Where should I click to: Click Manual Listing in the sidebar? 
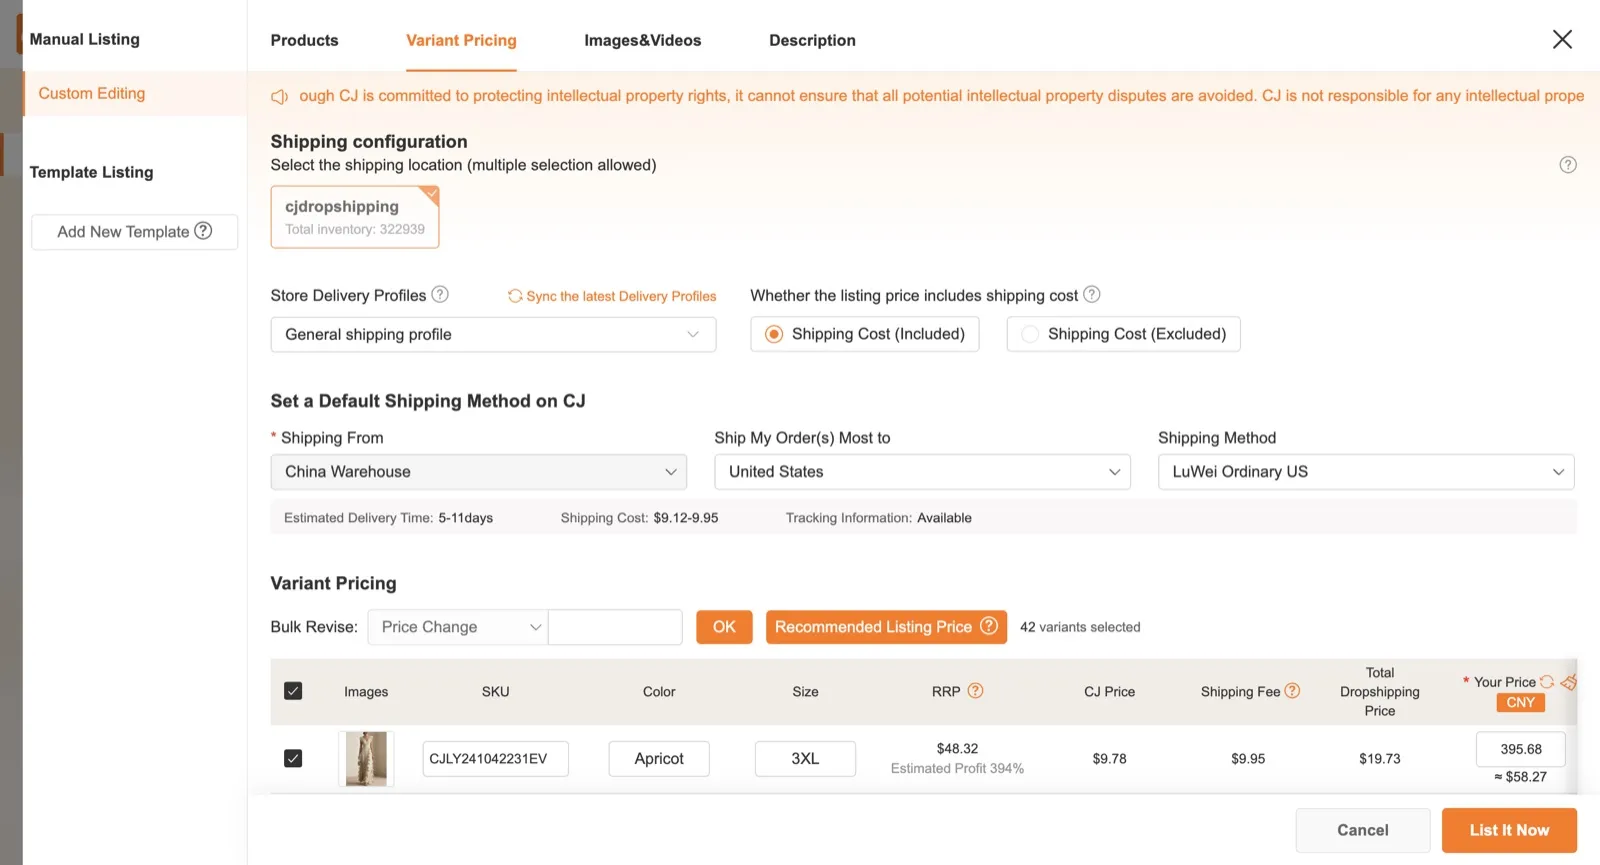(85, 39)
